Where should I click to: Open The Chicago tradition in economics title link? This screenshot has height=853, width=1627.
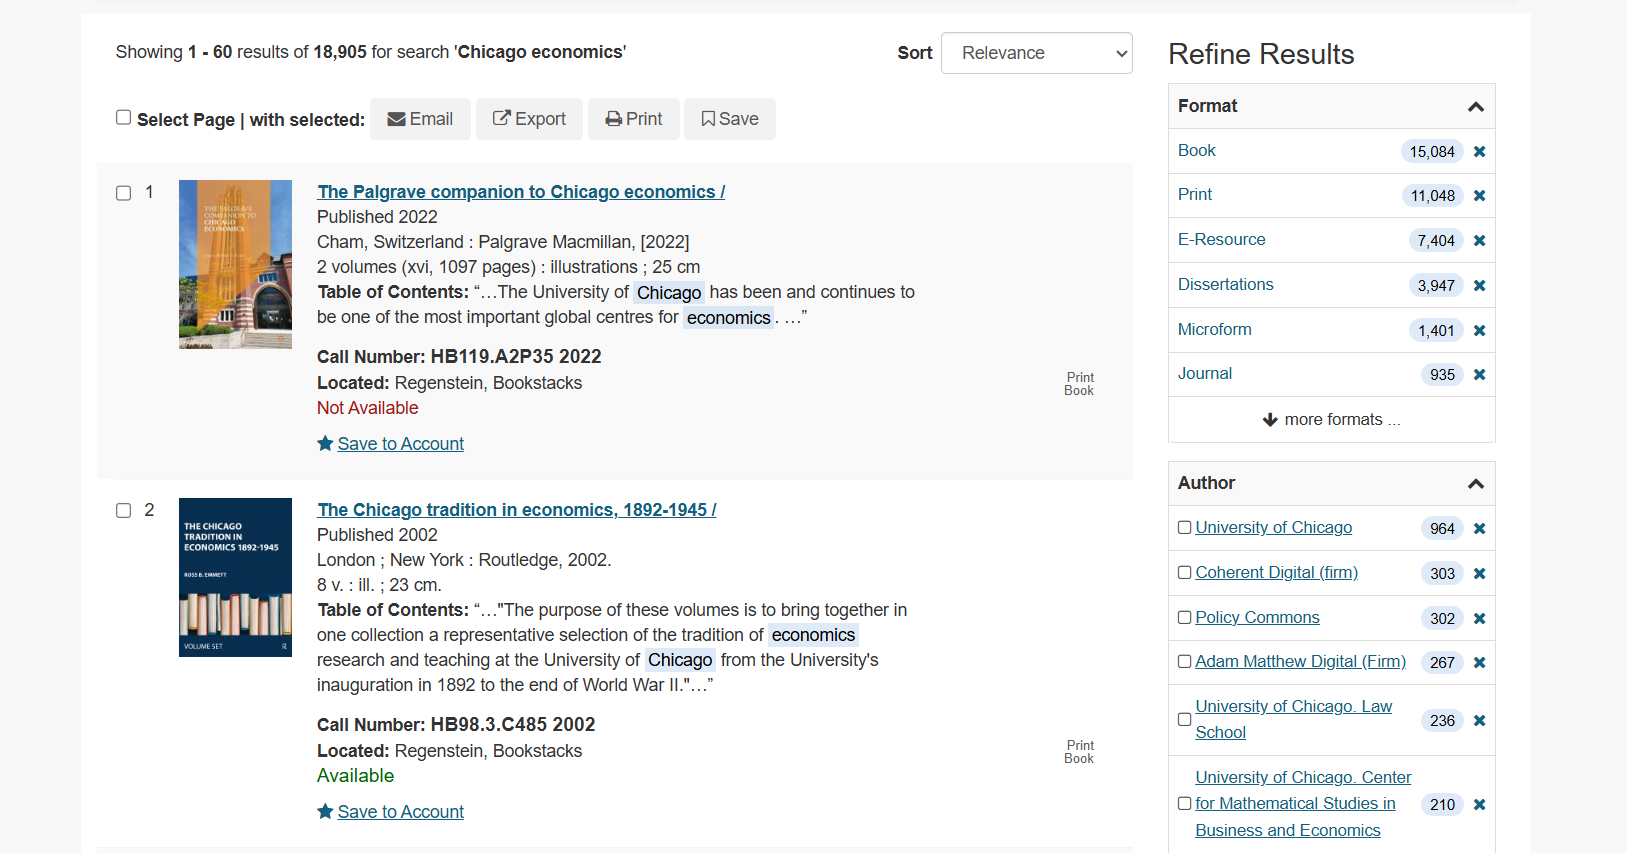coord(516,510)
